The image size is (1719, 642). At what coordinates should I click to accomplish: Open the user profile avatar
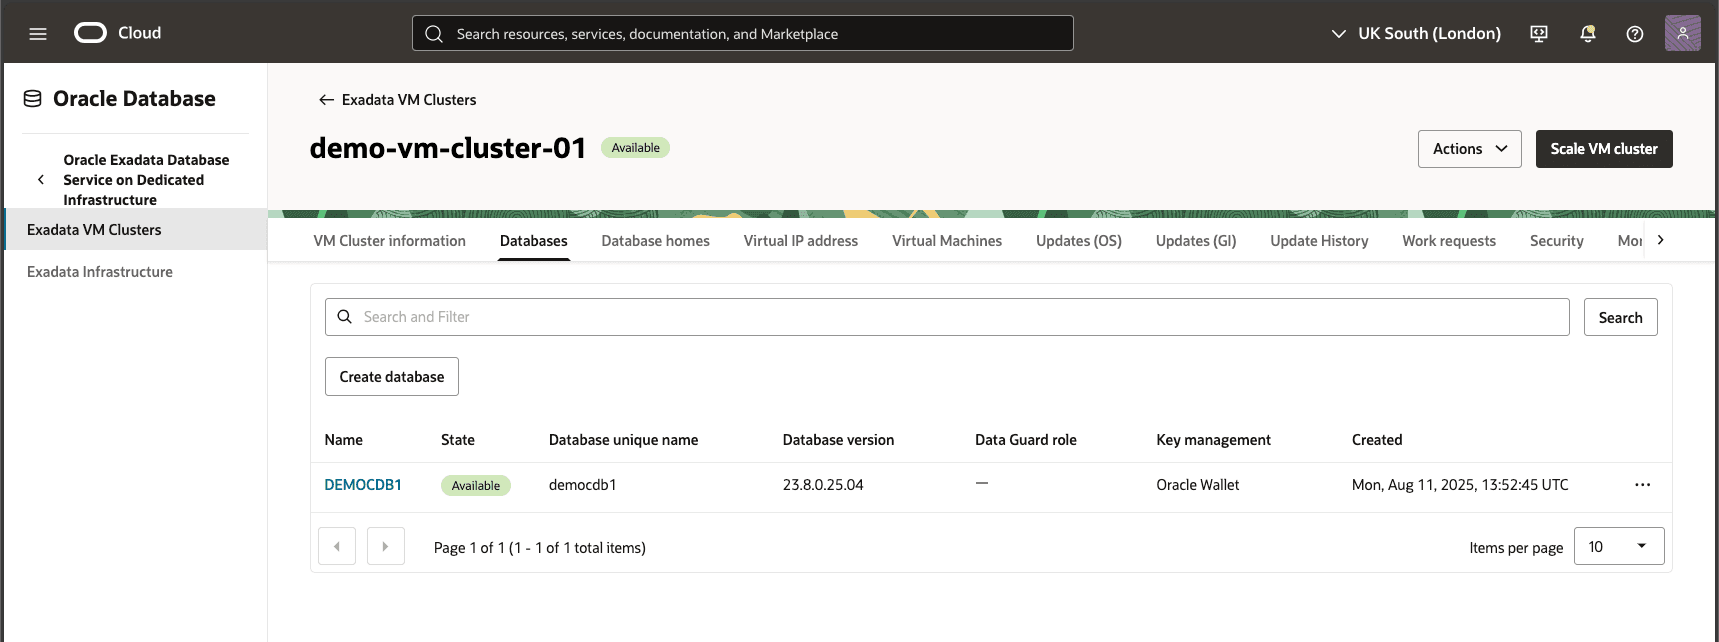pyautogui.click(x=1683, y=33)
